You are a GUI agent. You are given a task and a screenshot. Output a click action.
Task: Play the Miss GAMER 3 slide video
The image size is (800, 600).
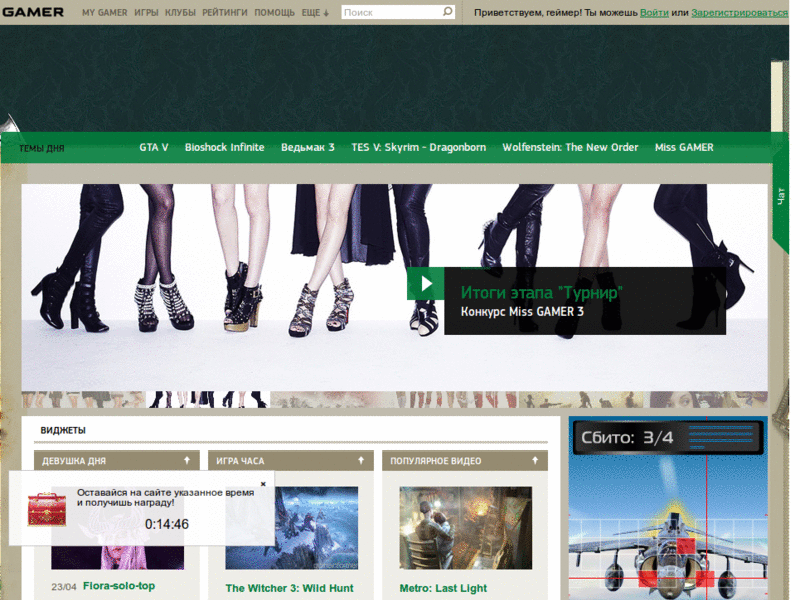426,284
